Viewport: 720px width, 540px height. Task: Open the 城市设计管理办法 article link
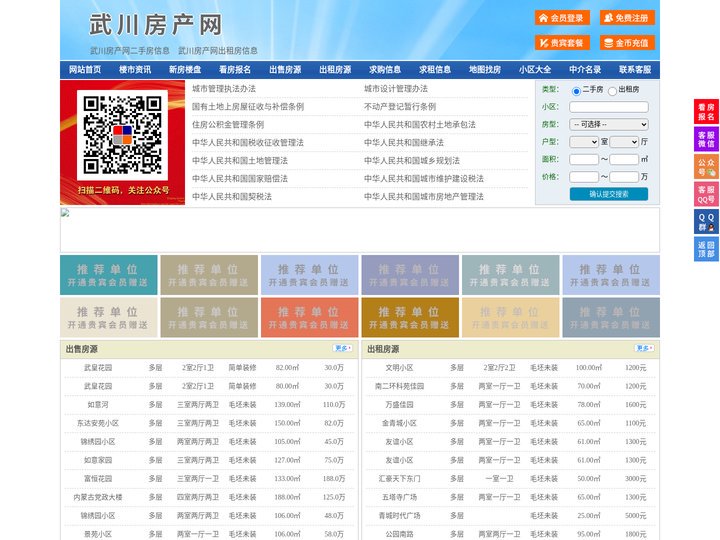click(396, 89)
